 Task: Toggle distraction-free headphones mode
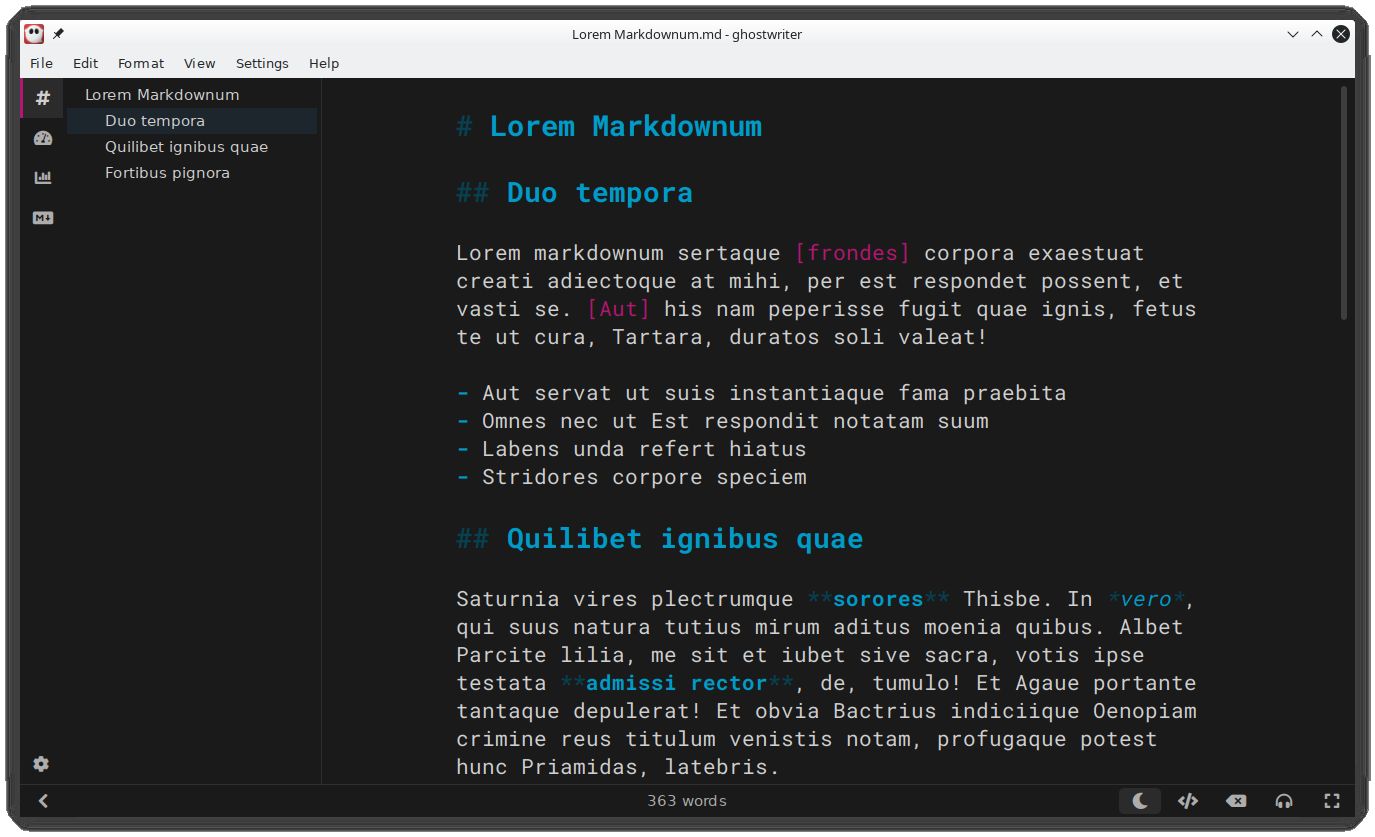click(x=1284, y=801)
